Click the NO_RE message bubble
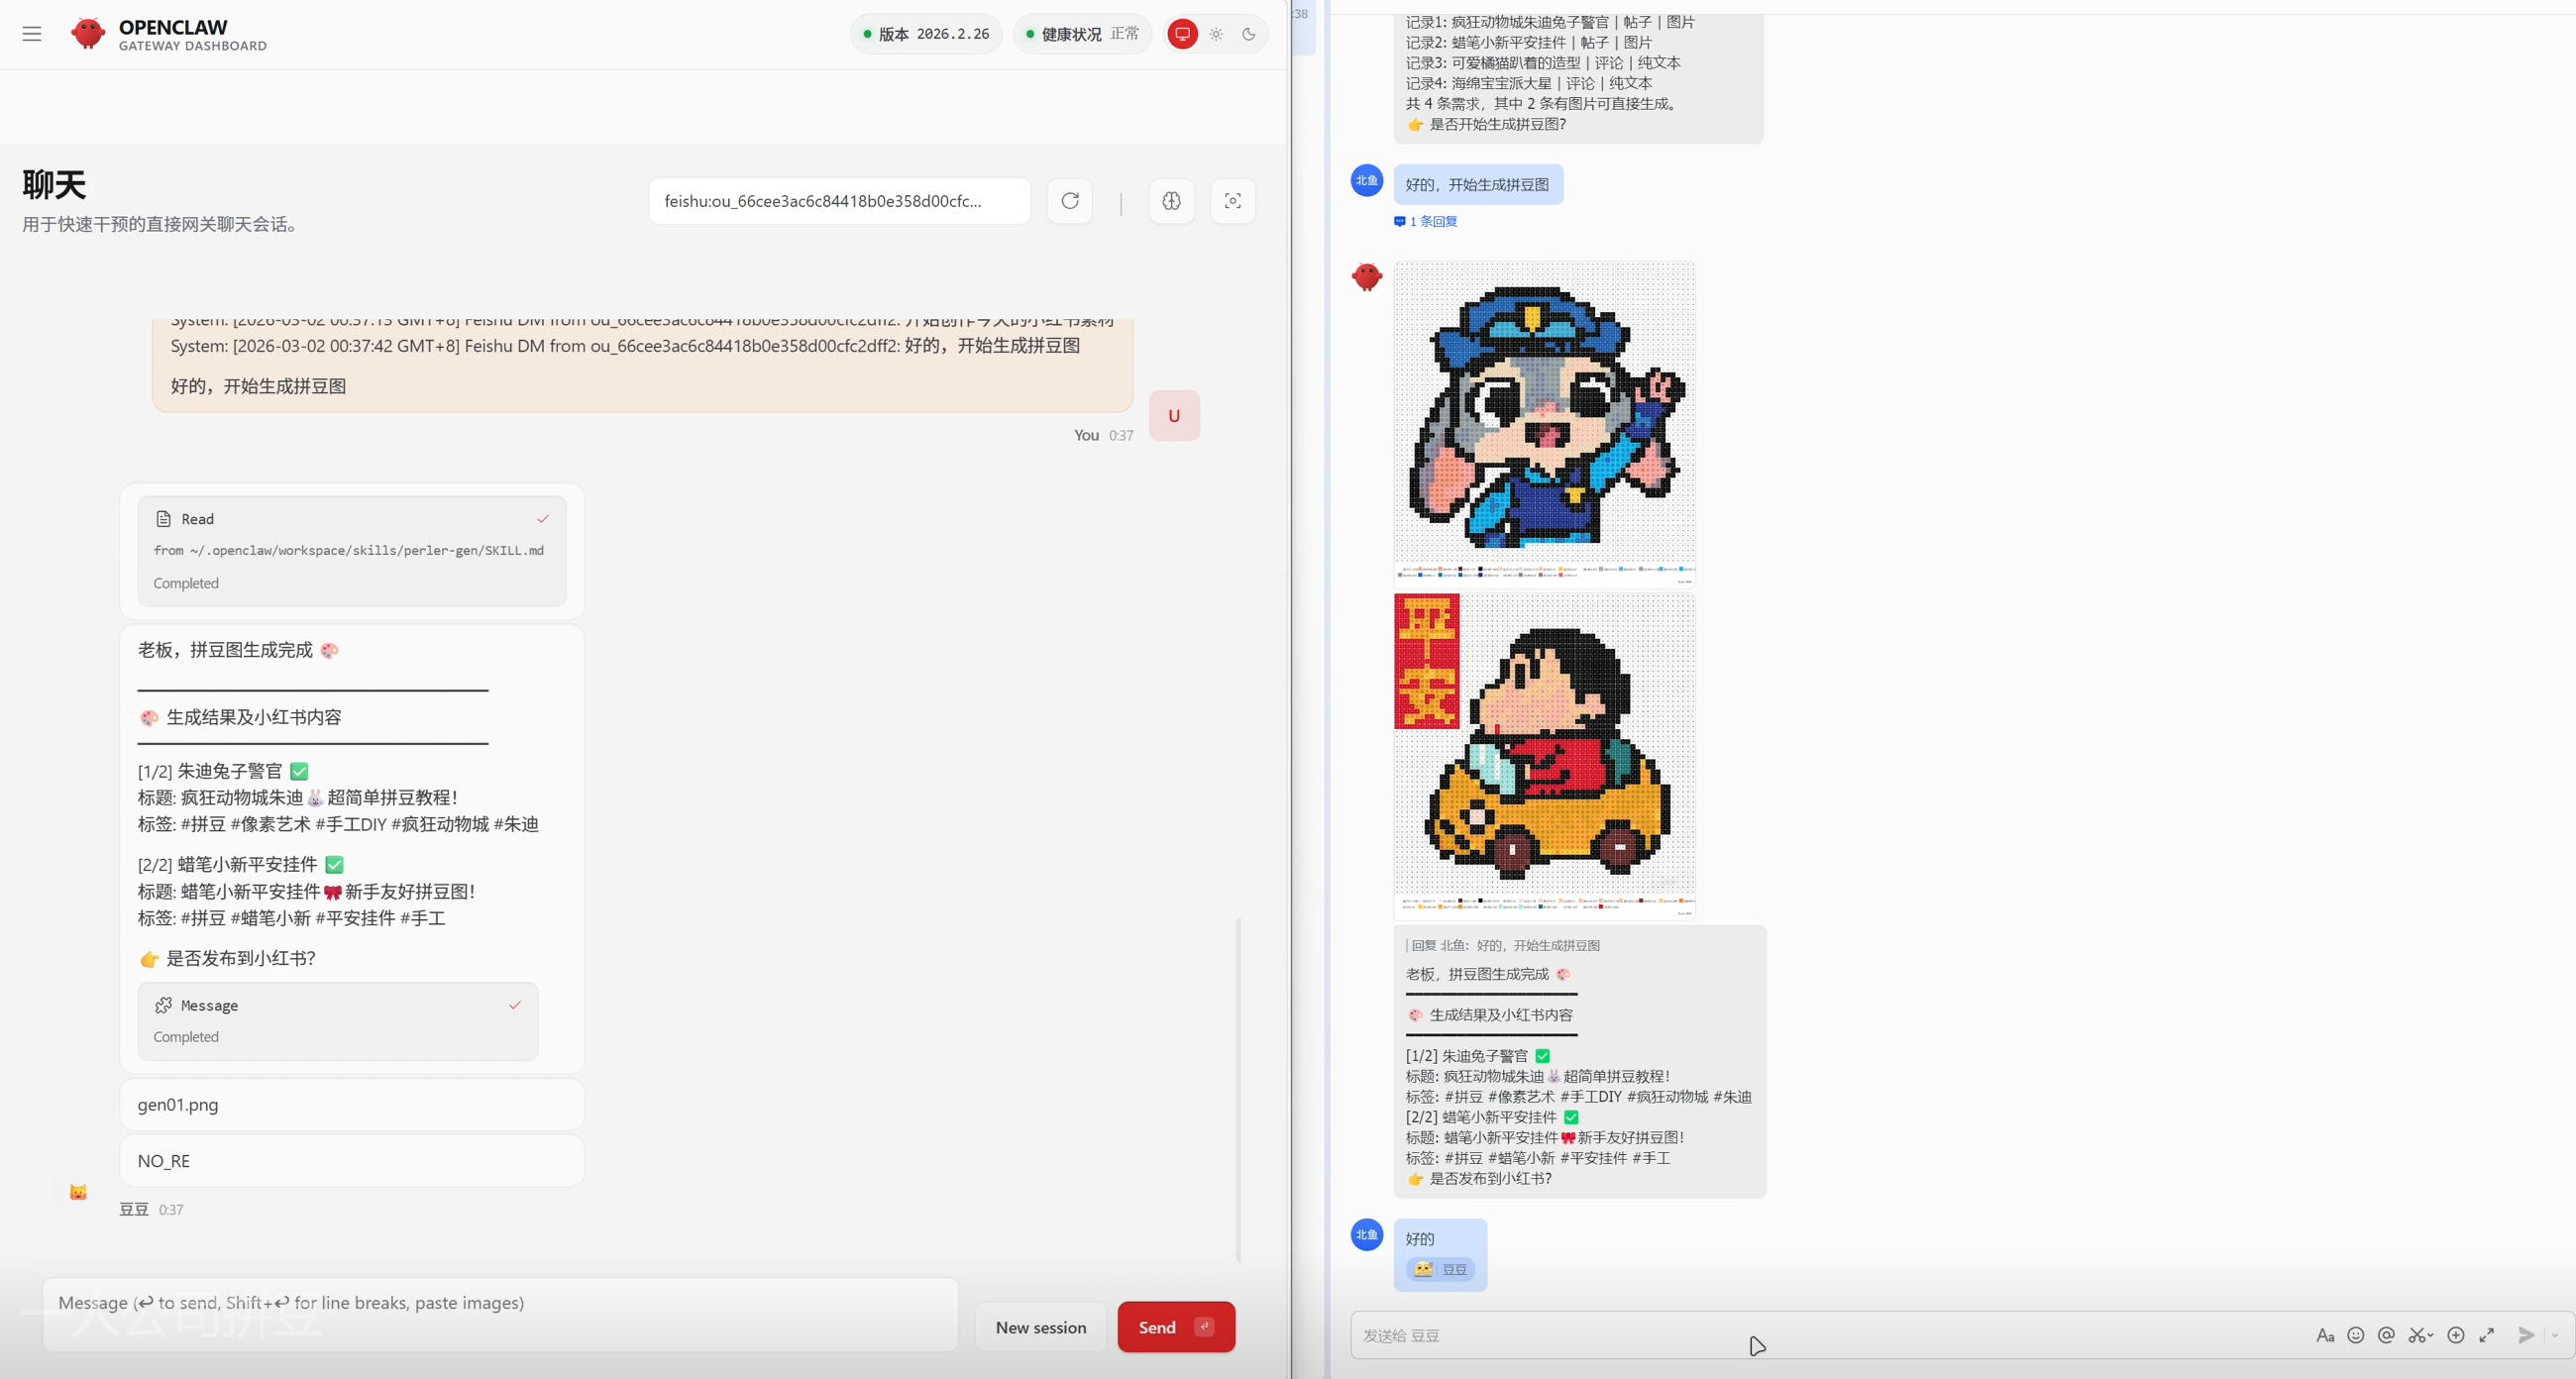This screenshot has width=2576, height=1379. [352, 1161]
